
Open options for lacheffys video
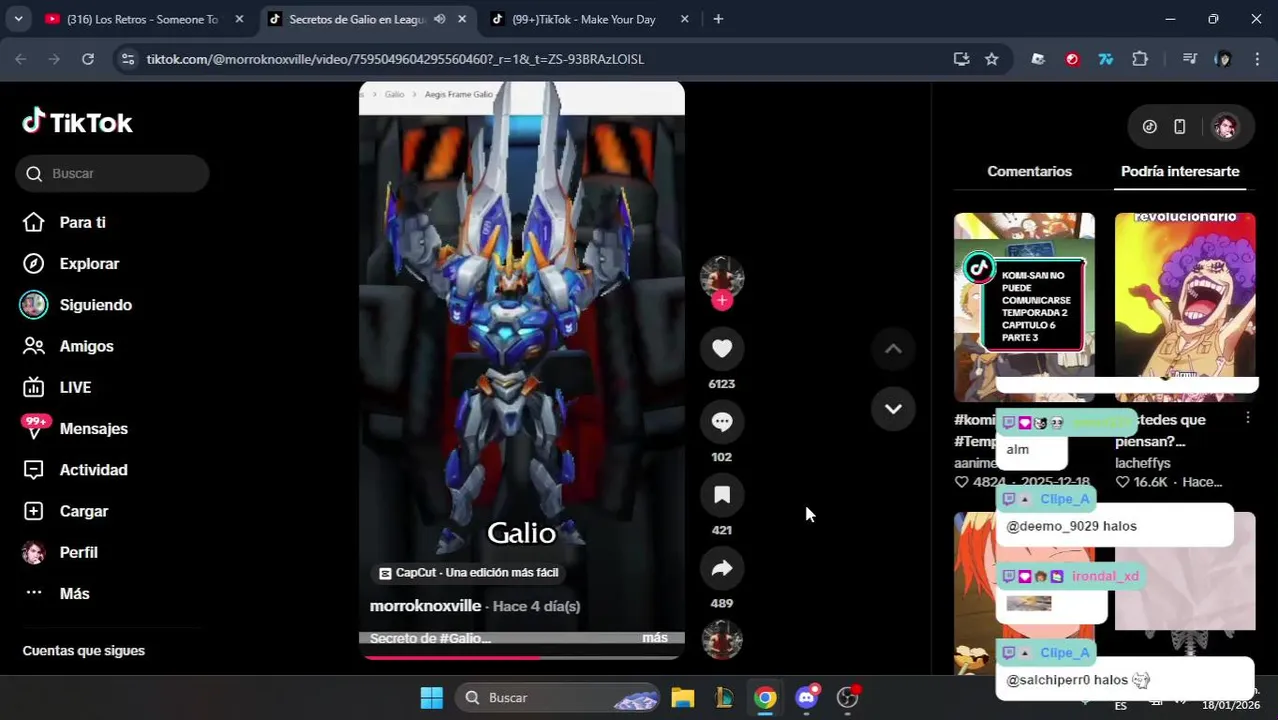point(1247,418)
